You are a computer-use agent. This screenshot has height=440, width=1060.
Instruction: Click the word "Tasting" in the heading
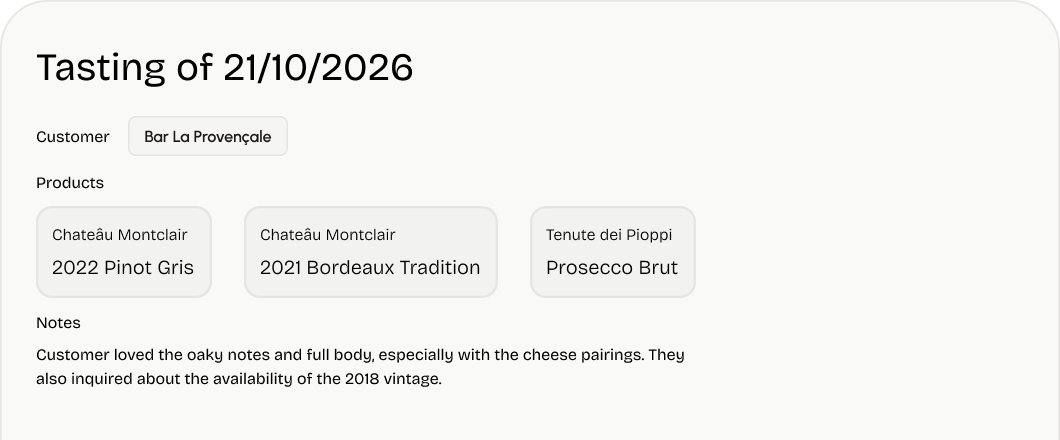(101, 68)
